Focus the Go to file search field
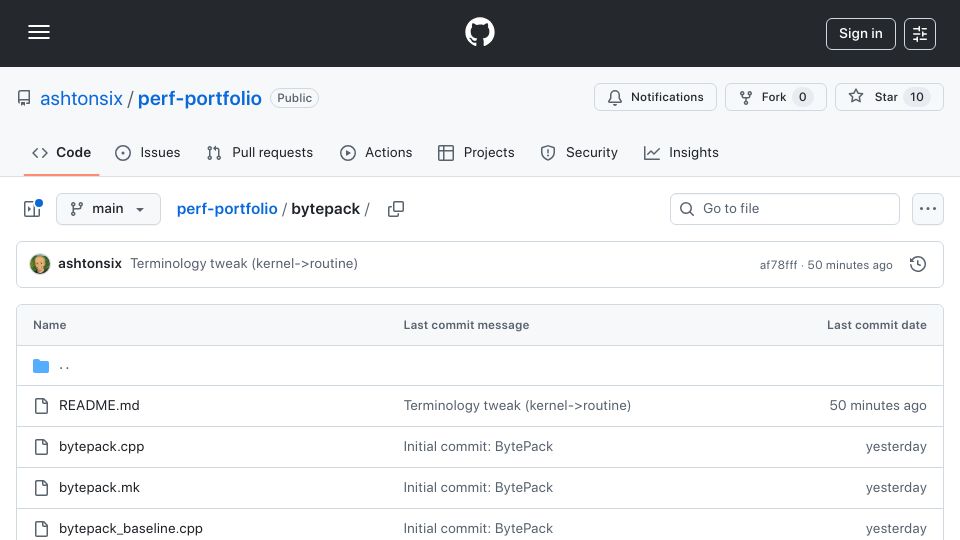The width and height of the screenshot is (960, 540). (785, 209)
